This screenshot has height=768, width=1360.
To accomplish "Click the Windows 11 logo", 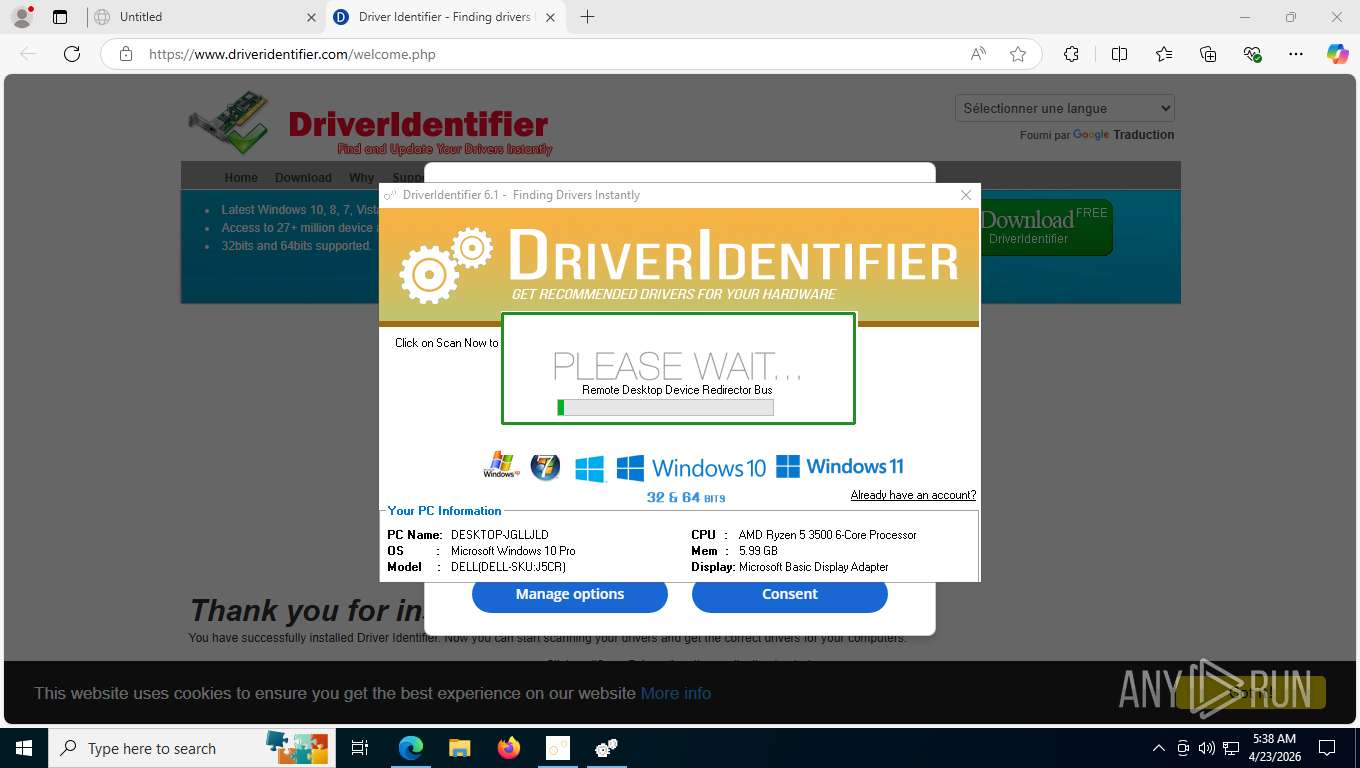I will [840, 466].
